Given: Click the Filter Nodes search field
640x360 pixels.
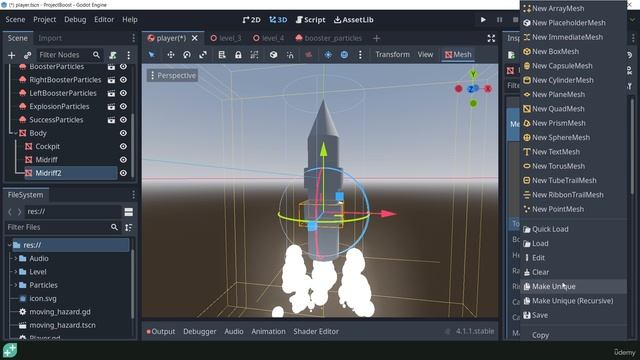Looking at the screenshot, I should (70, 55).
